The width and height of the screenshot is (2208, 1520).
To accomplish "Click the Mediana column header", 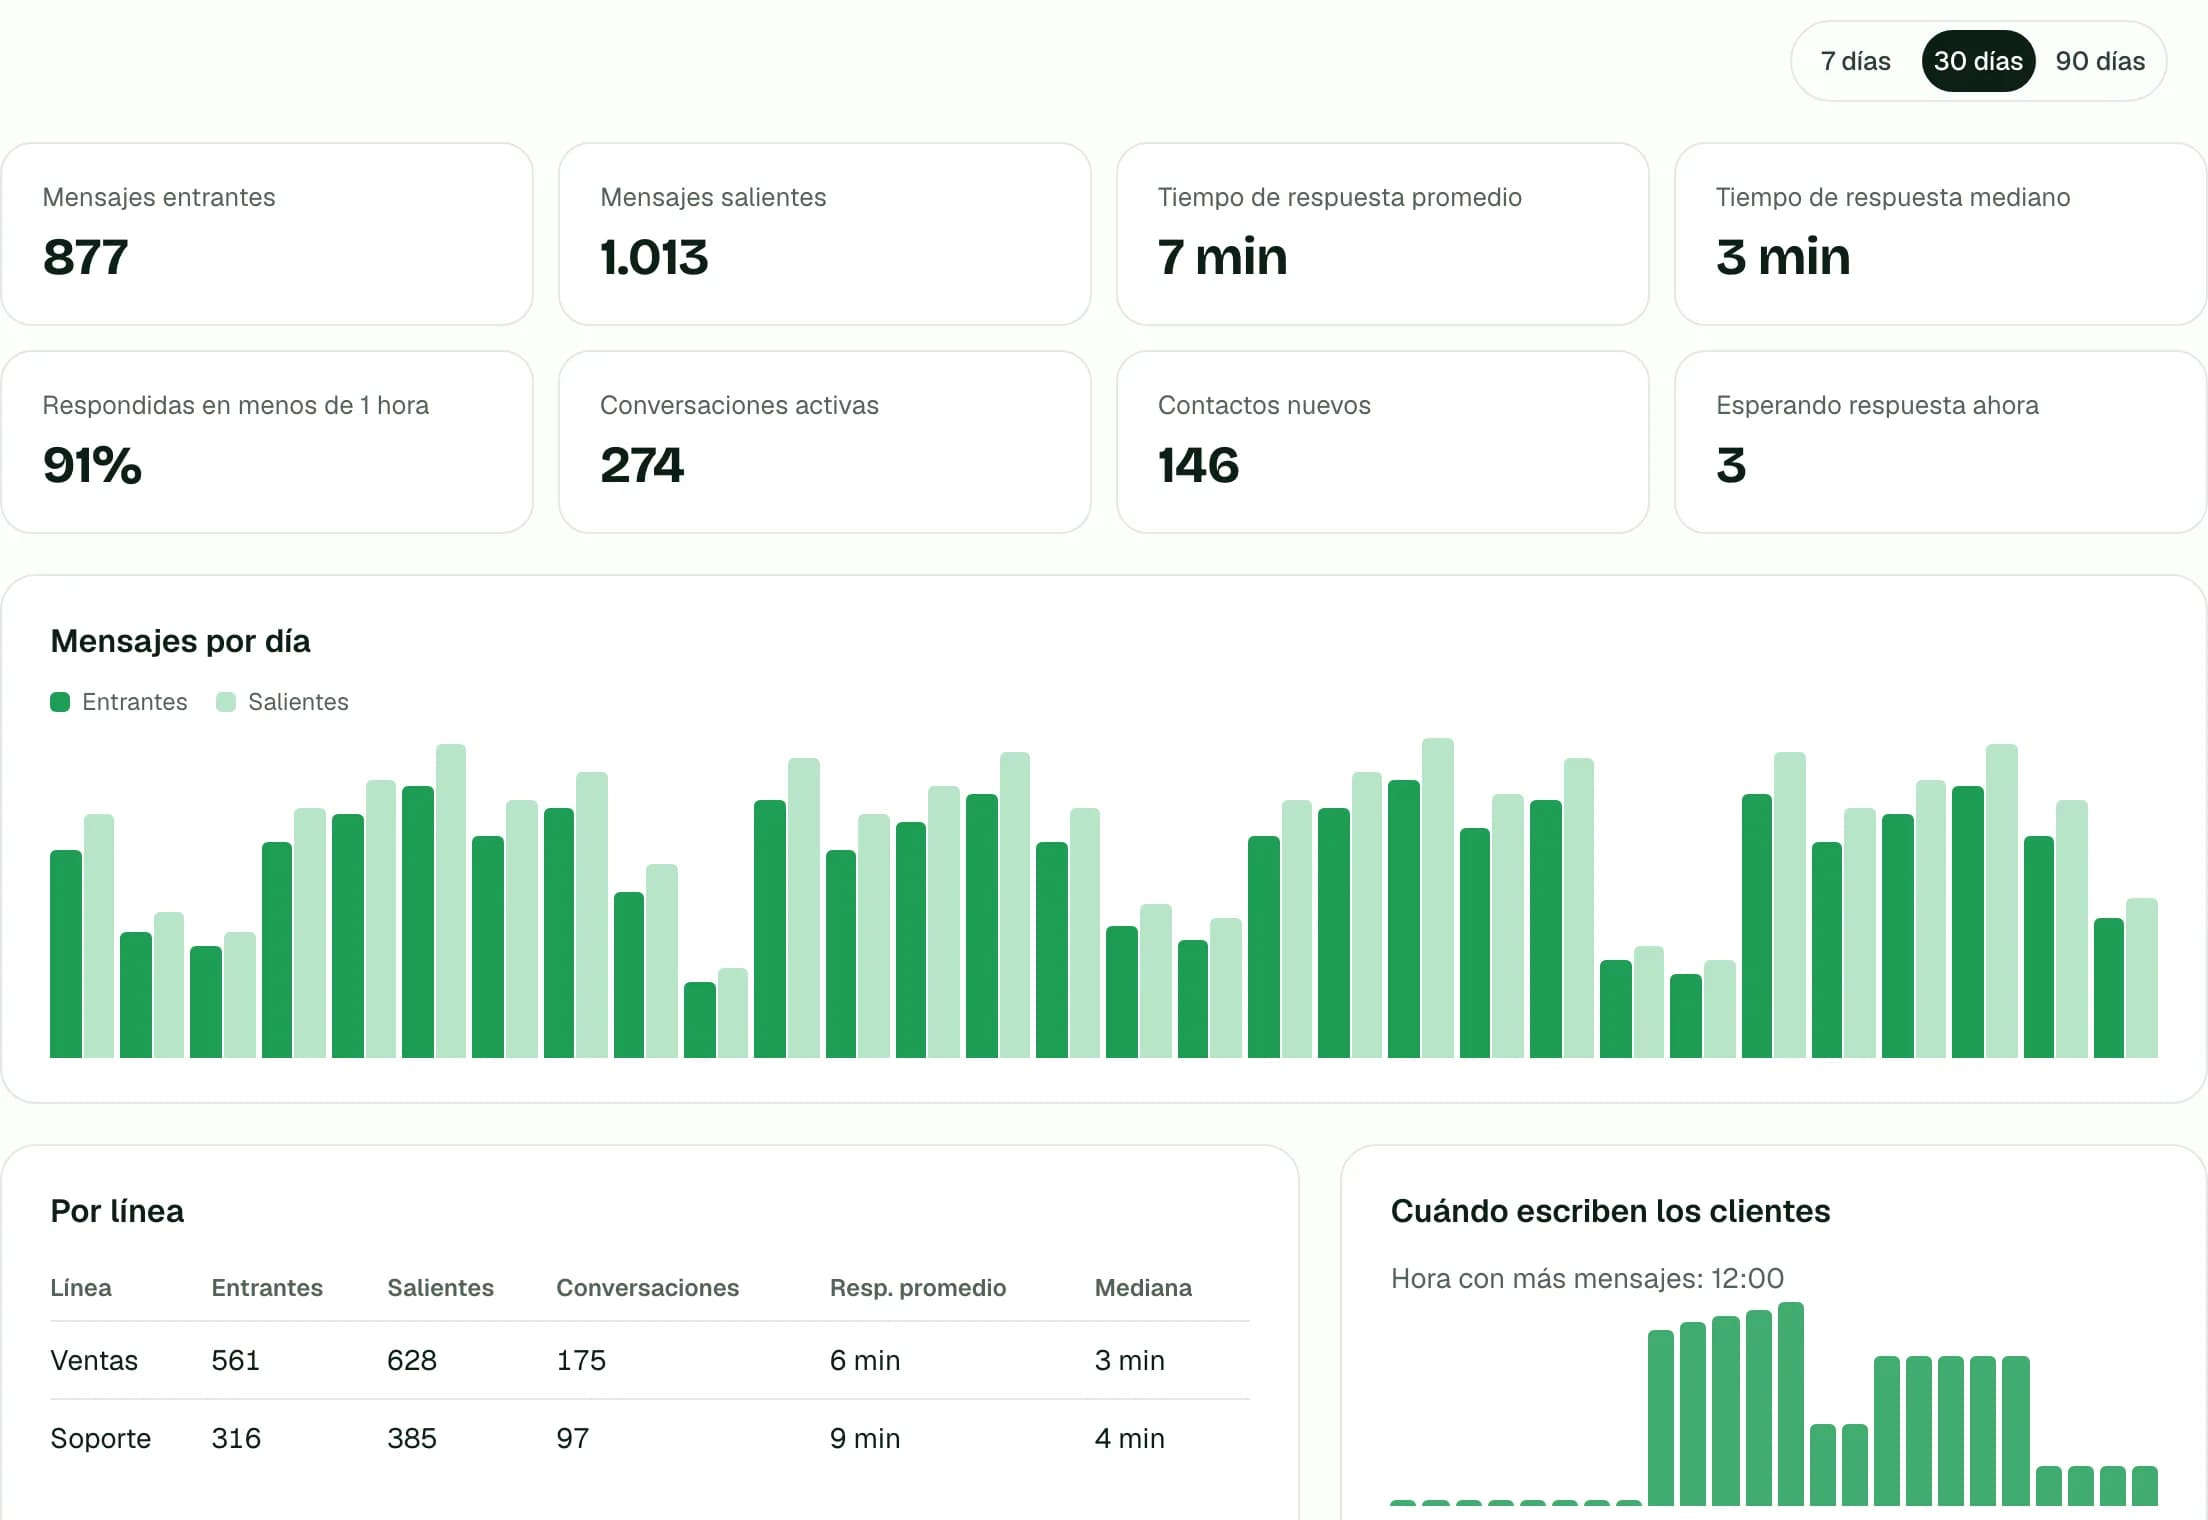I will coord(1143,1288).
